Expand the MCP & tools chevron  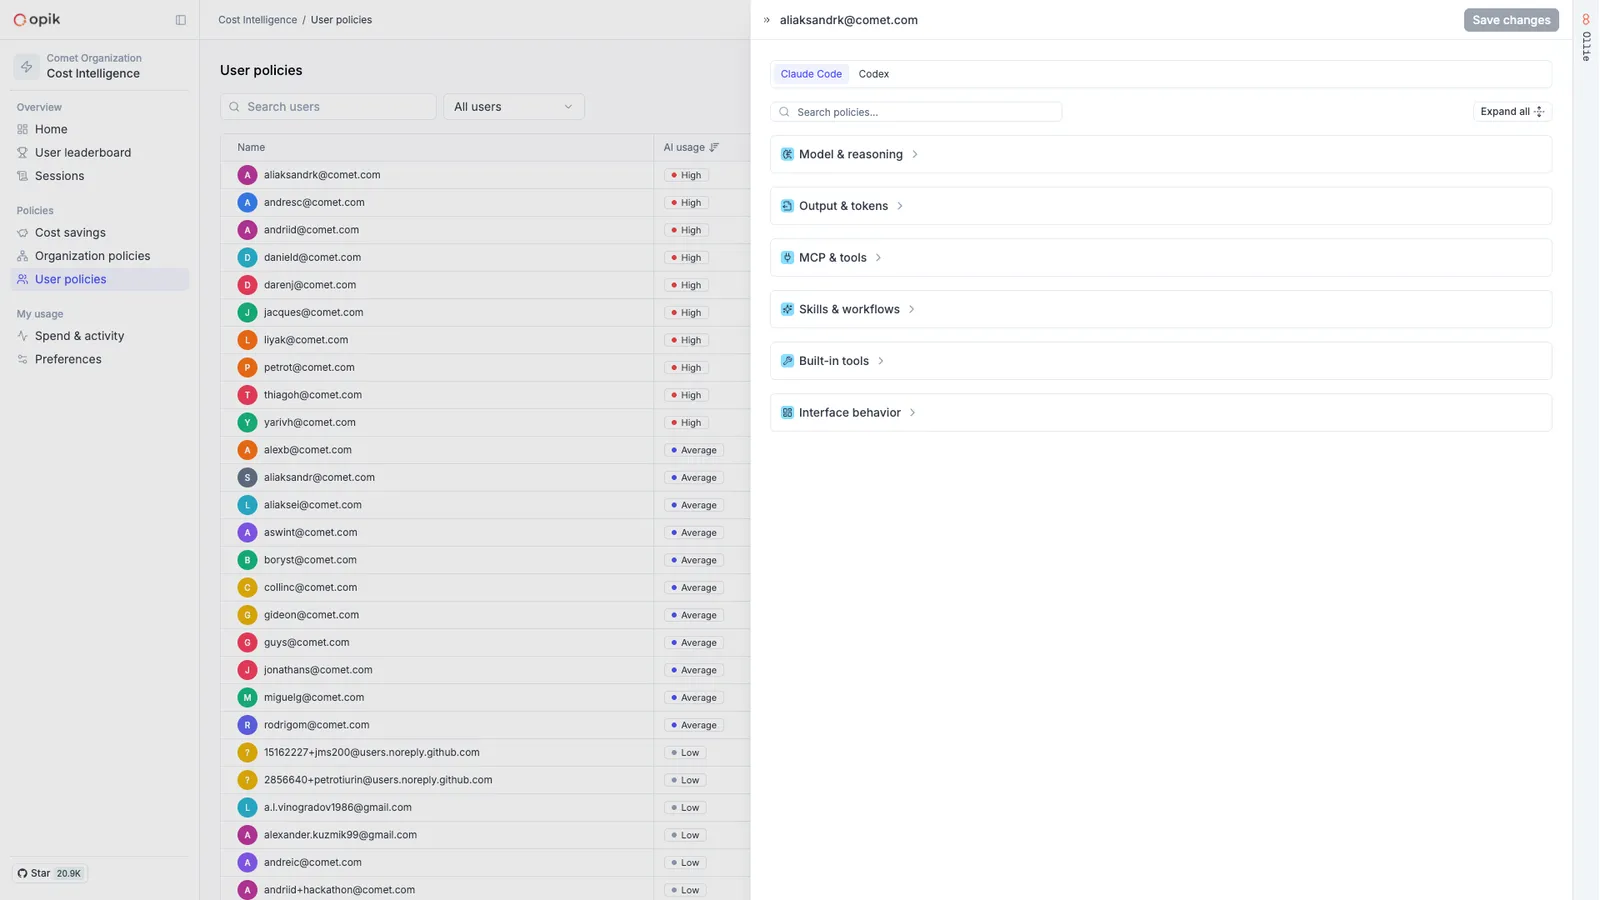[879, 258]
